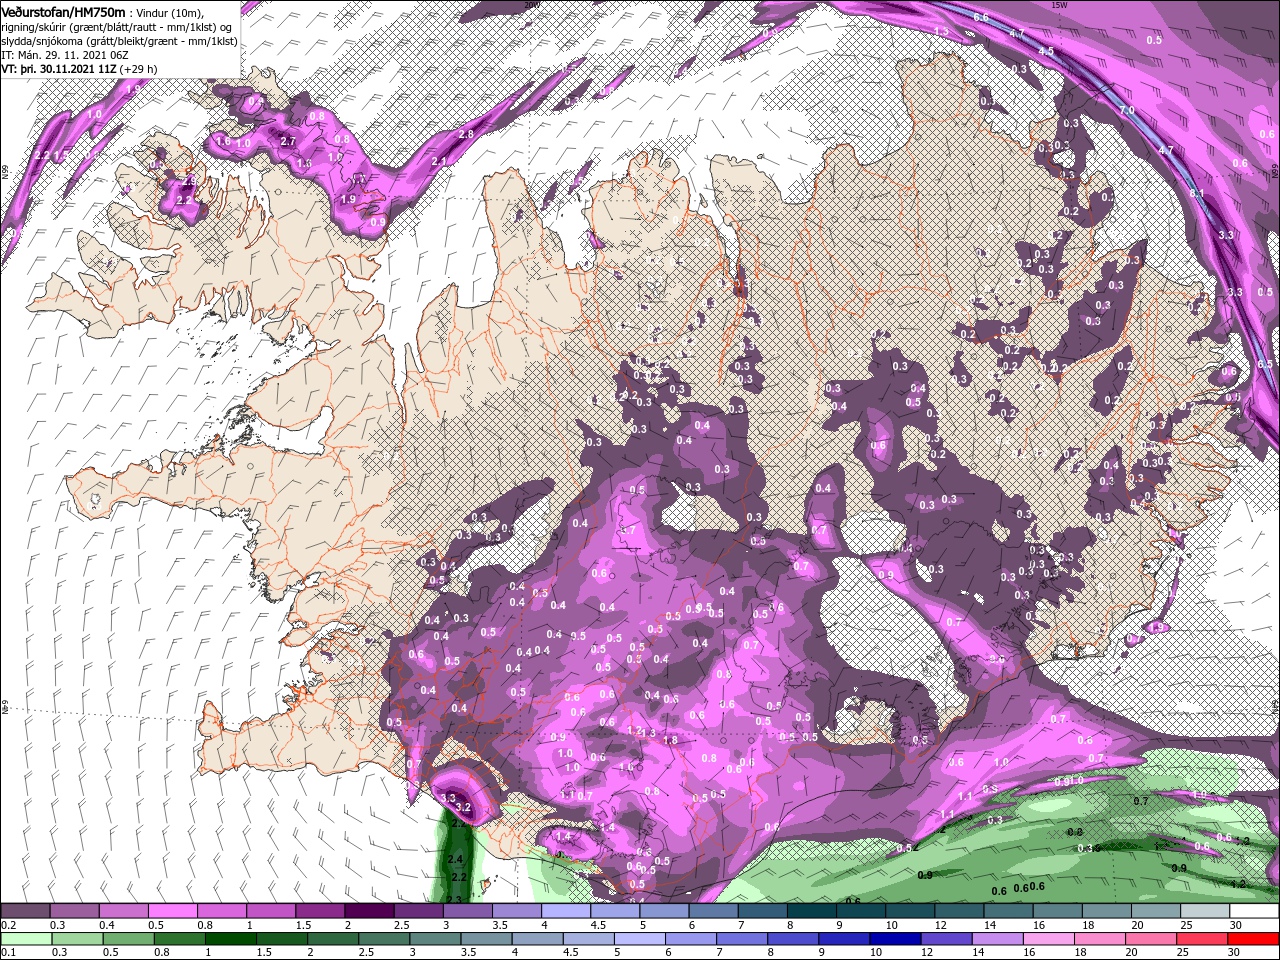Click the '6.6' value on the map's upper edge

(x=981, y=17)
